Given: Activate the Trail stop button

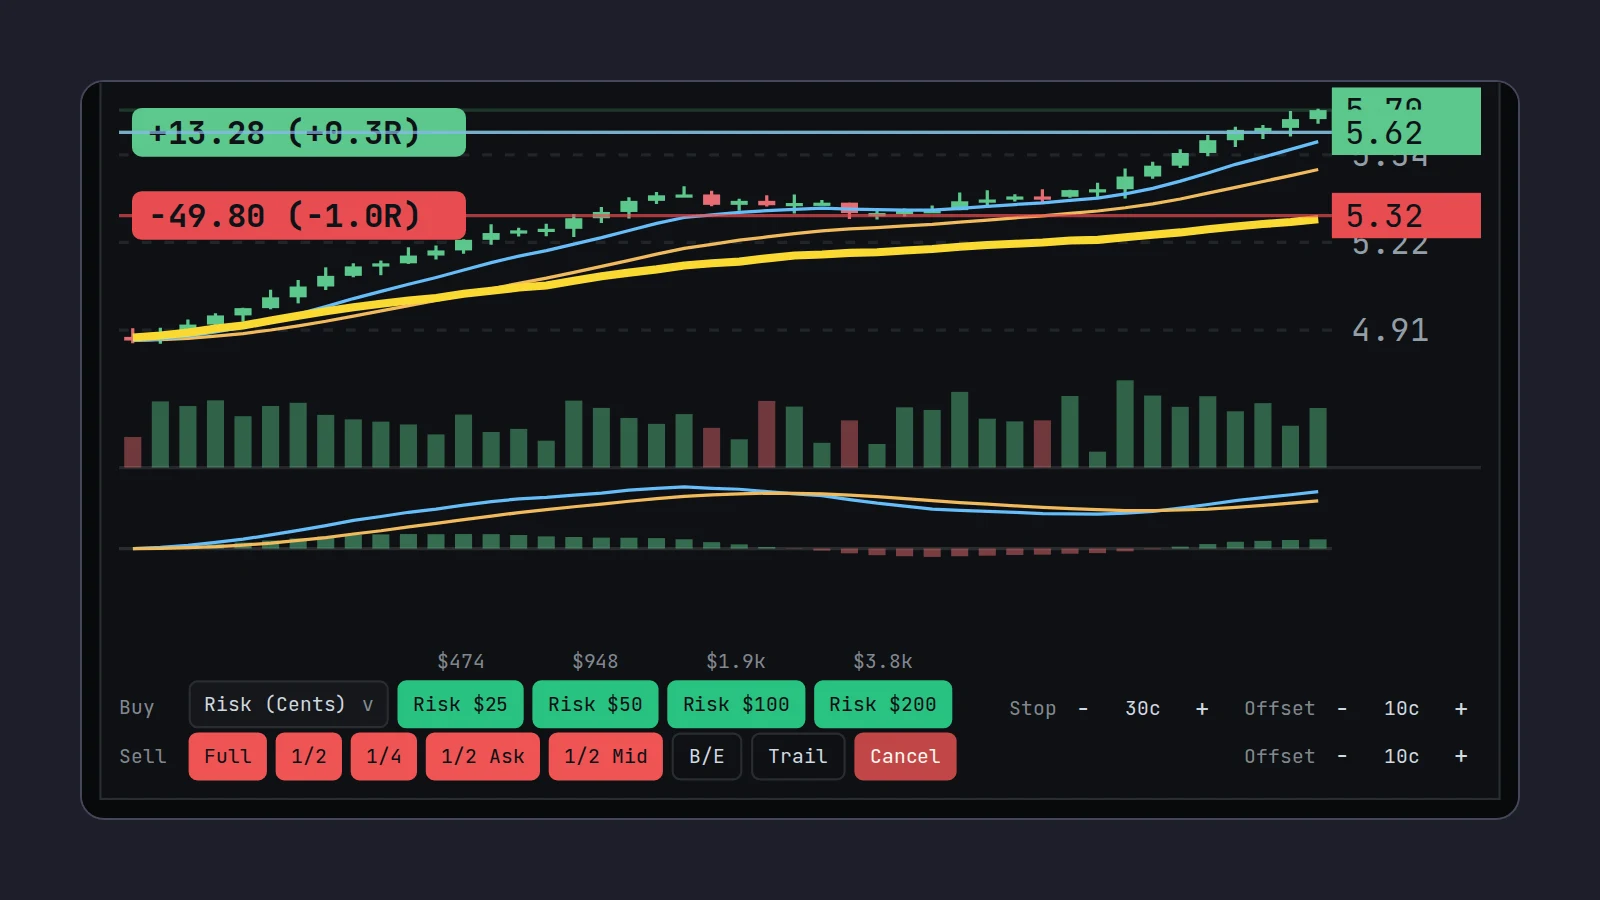Looking at the screenshot, I should [798, 757].
